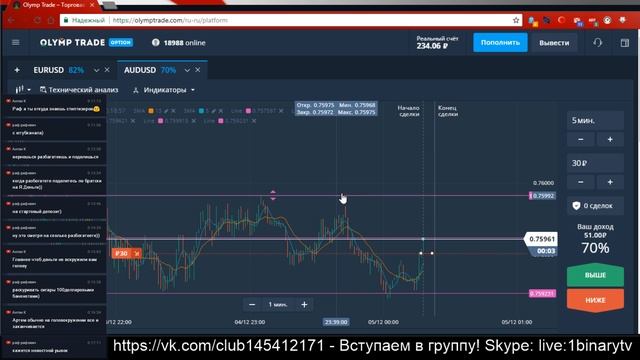Click the online users icon

pos(156,42)
